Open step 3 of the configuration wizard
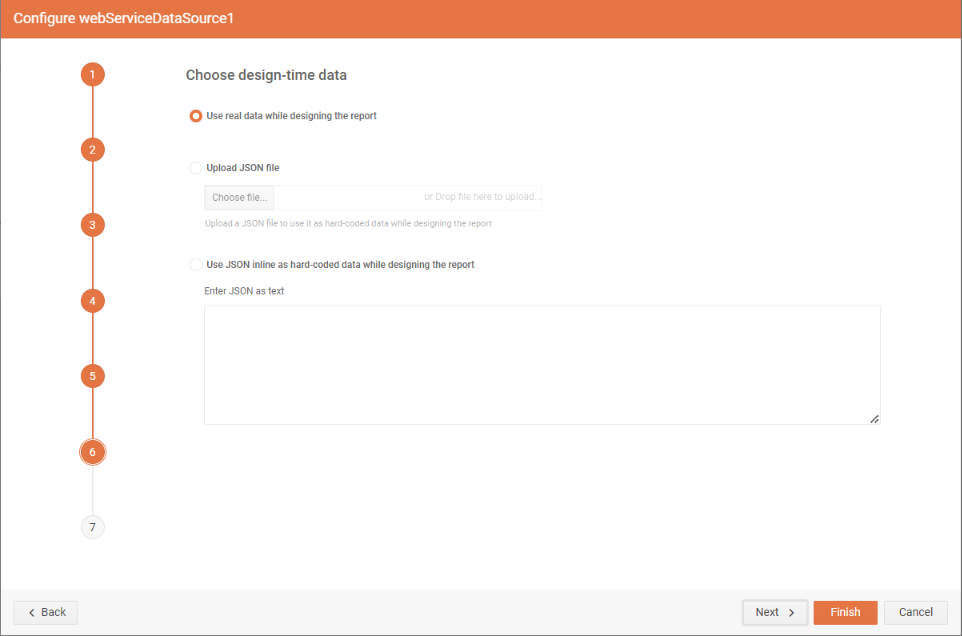 [92, 225]
